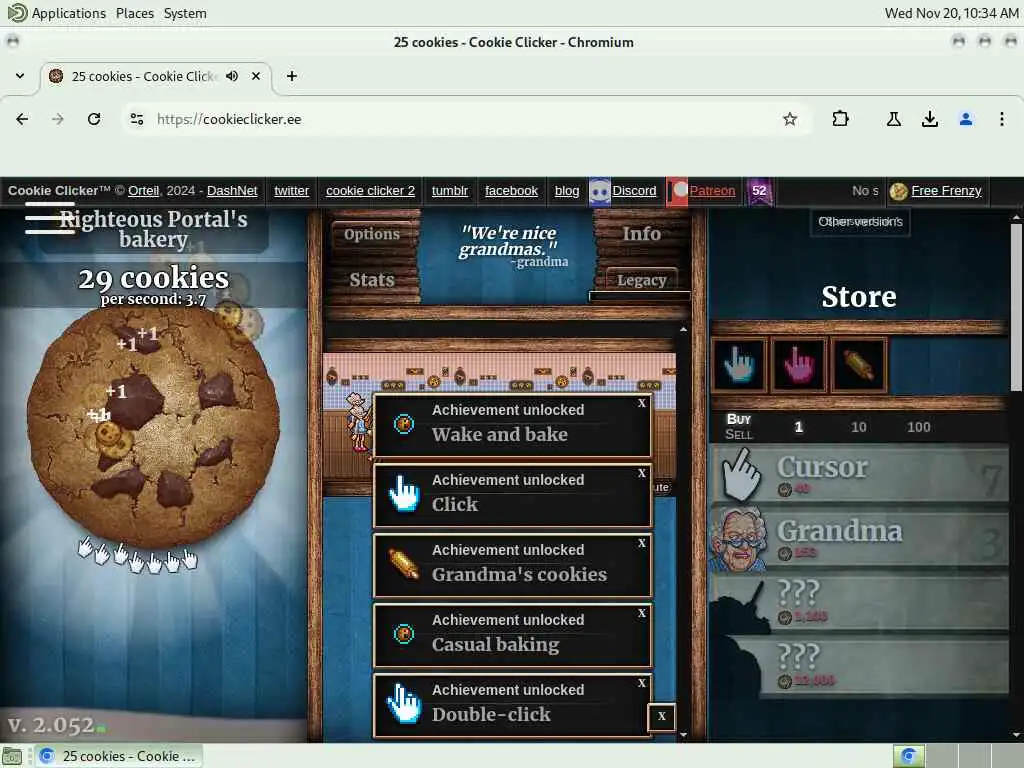Click the Wake and bake achievement icon
1024x768 pixels.
404,424
